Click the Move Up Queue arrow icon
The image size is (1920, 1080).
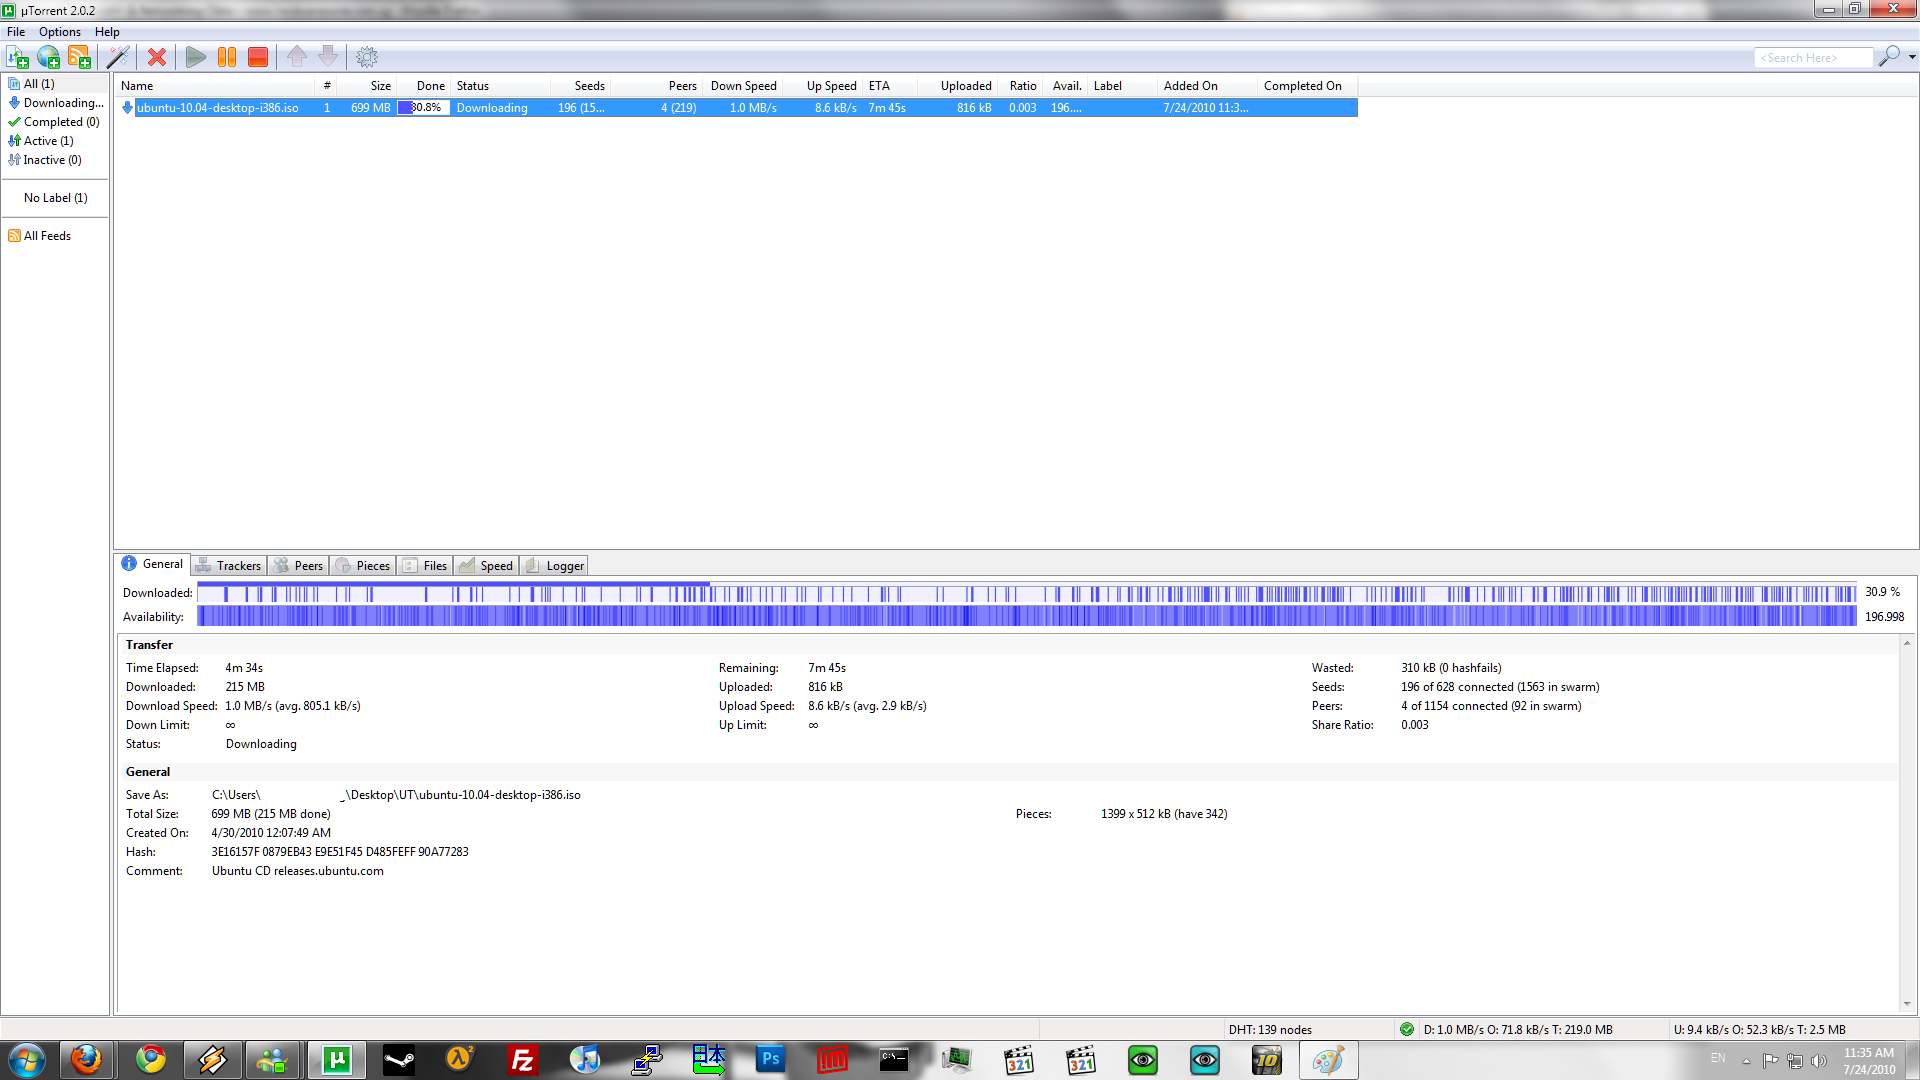pyautogui.click(x=297, y=57)
